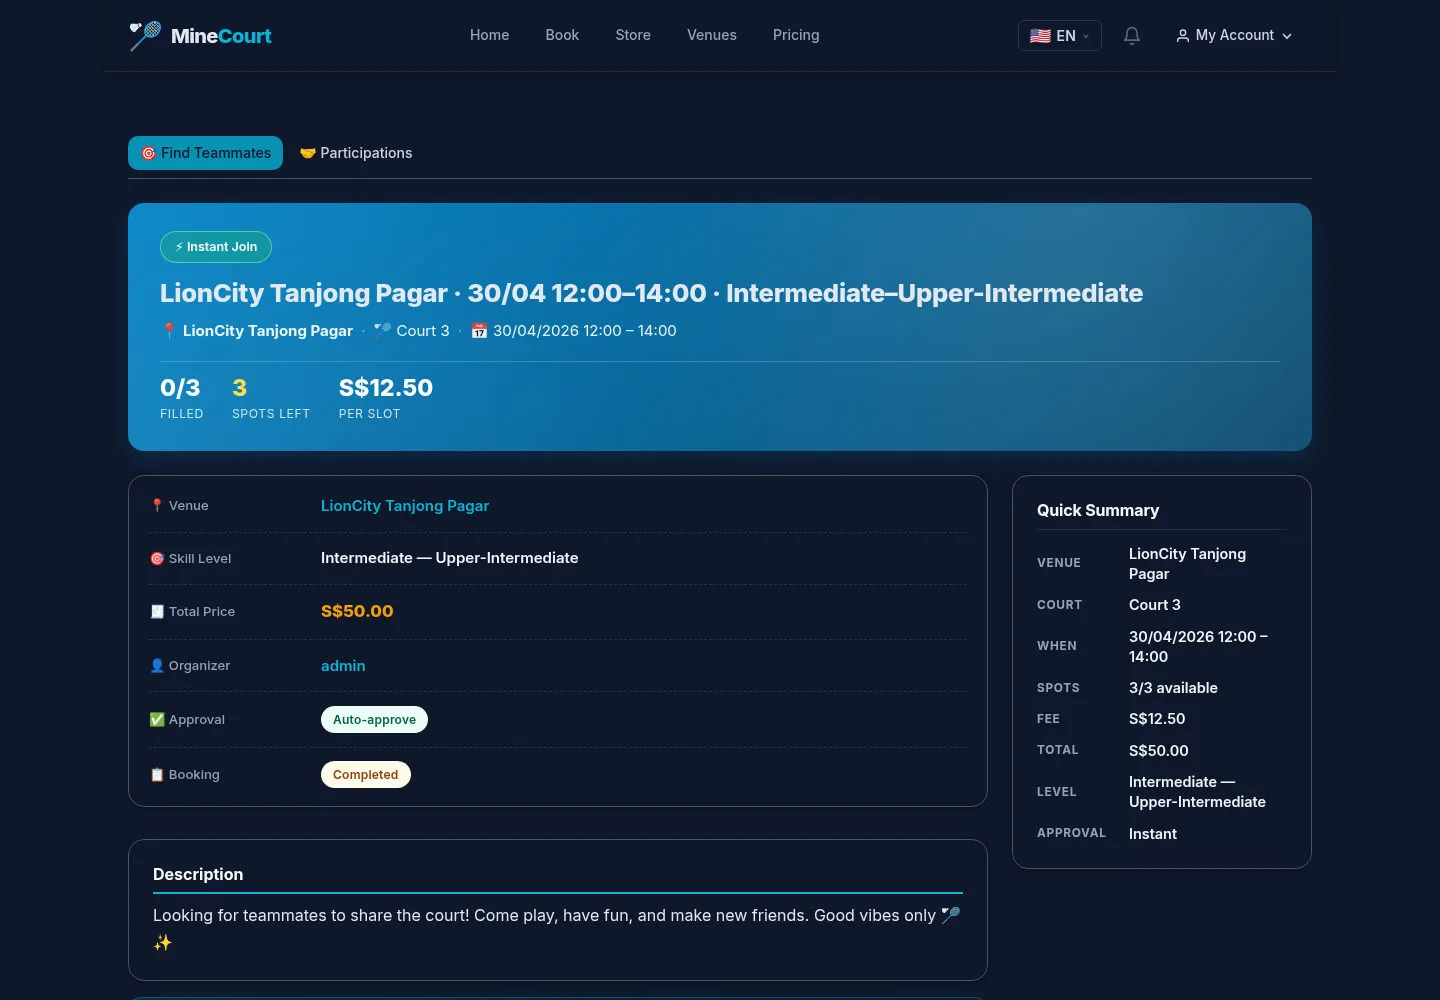Go to the Home page
This screenshot has width=1440, height=1000.
point(490,35)
